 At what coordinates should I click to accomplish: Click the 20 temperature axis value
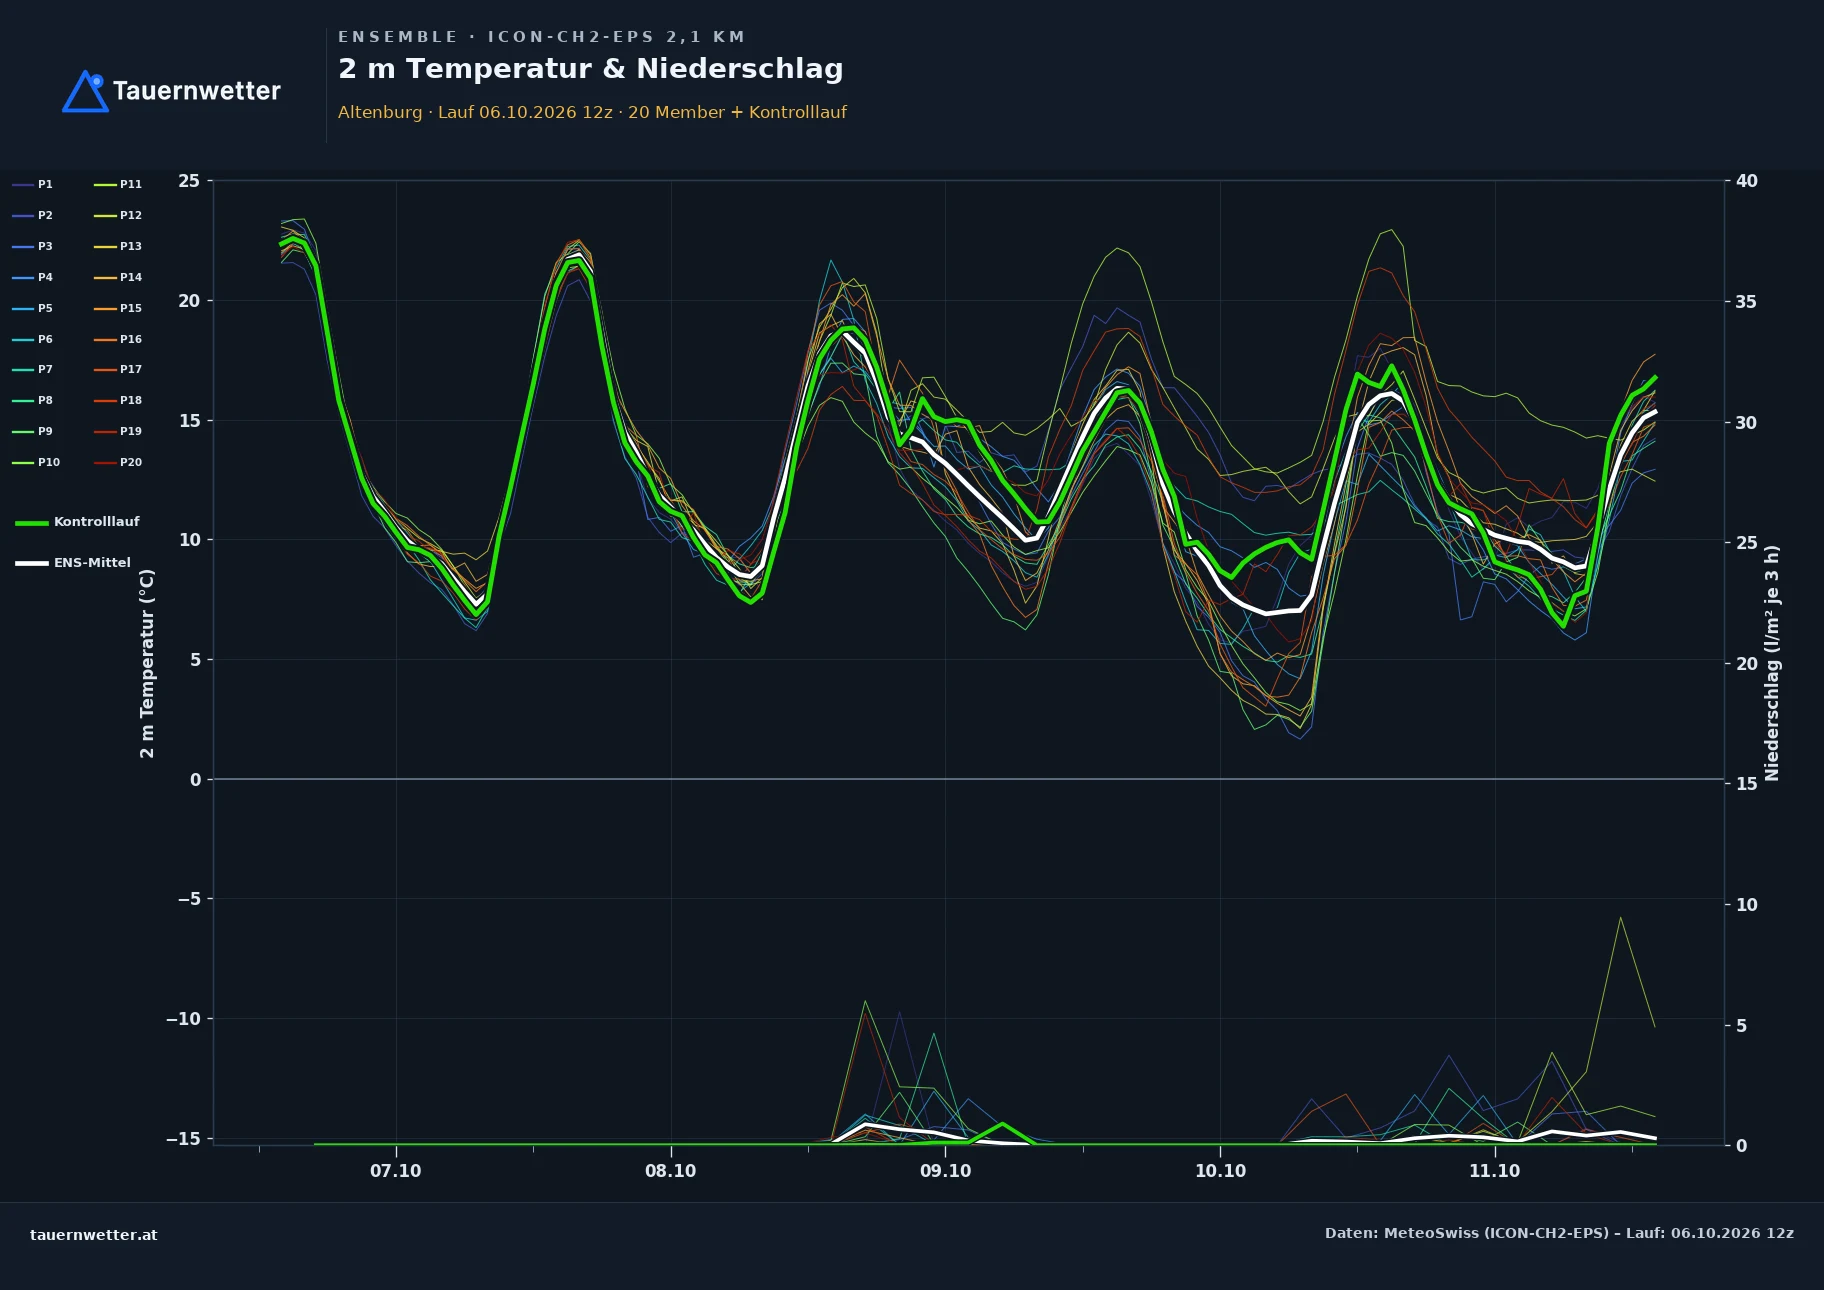point(189,301)
